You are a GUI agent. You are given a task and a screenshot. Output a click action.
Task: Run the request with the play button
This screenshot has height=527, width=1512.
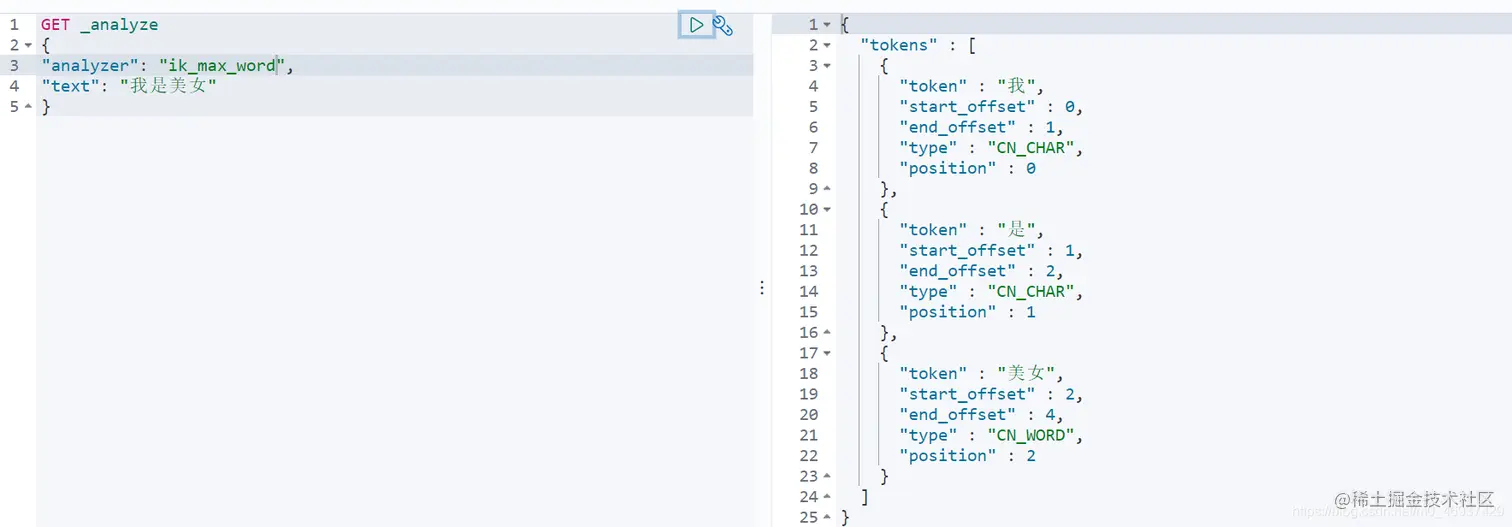[696, 25]
